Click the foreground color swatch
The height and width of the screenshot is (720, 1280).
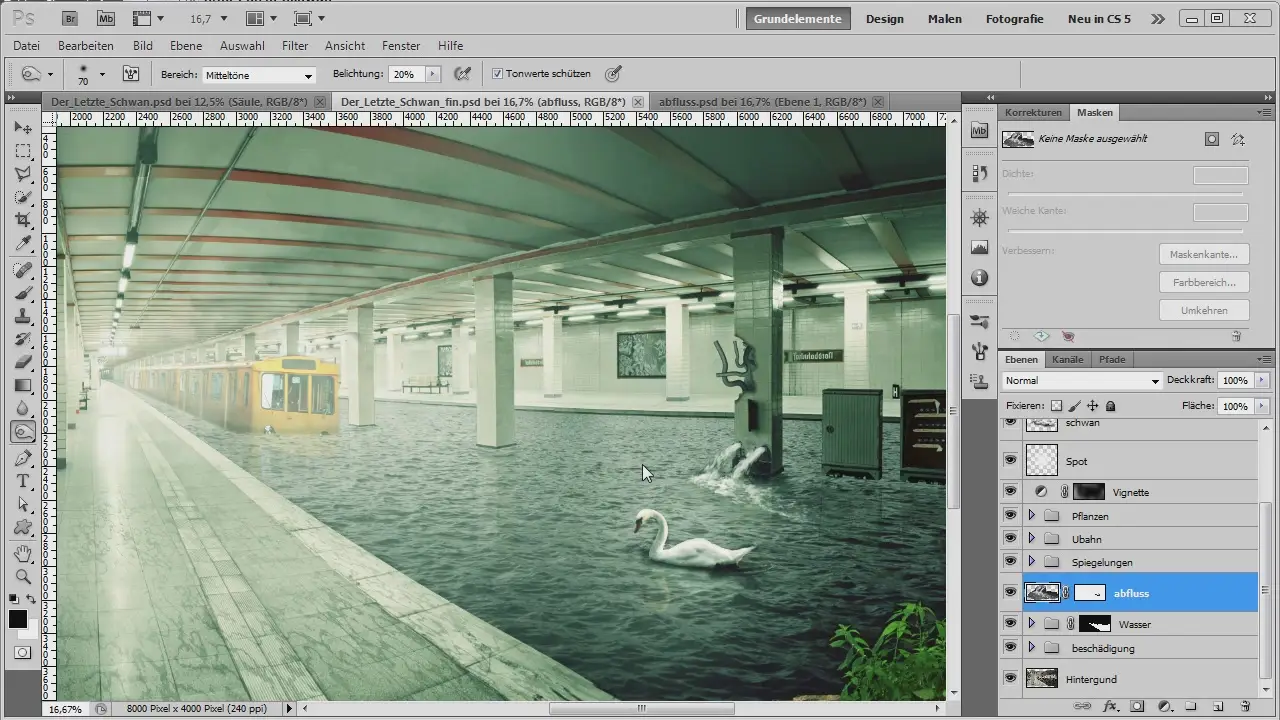coord(18,620)
